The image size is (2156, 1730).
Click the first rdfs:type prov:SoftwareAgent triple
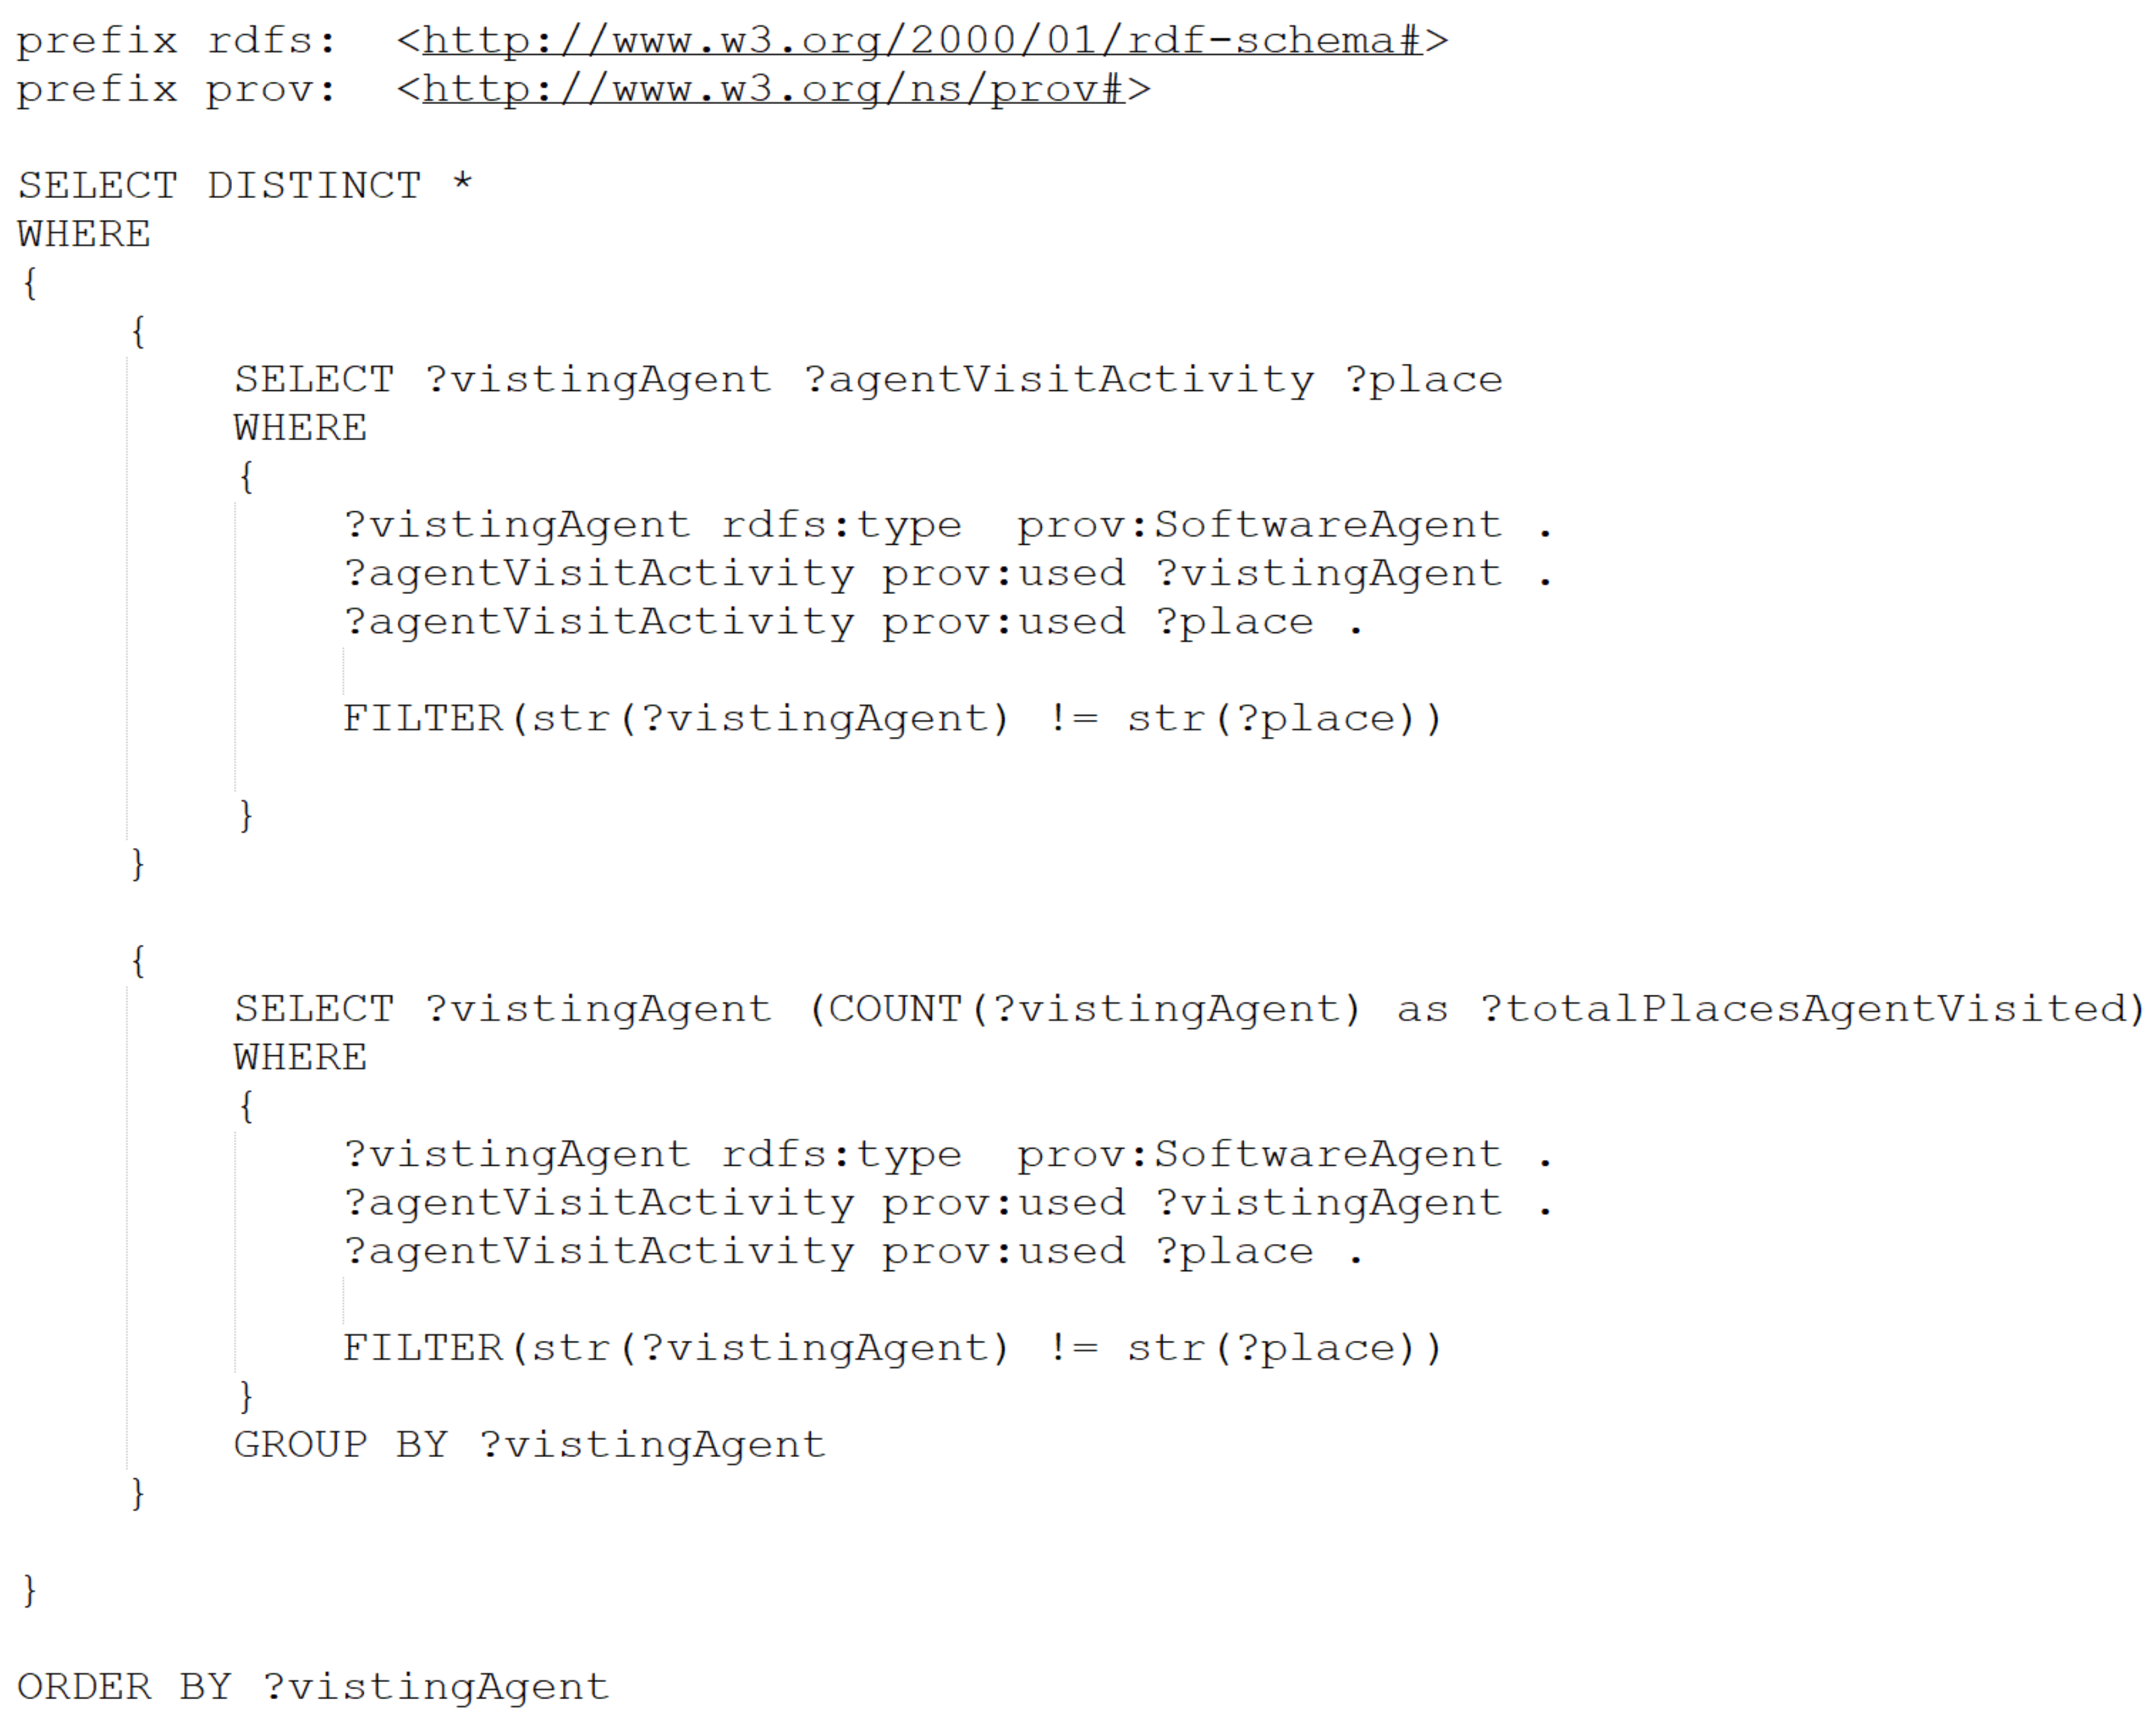coord(948,526)
